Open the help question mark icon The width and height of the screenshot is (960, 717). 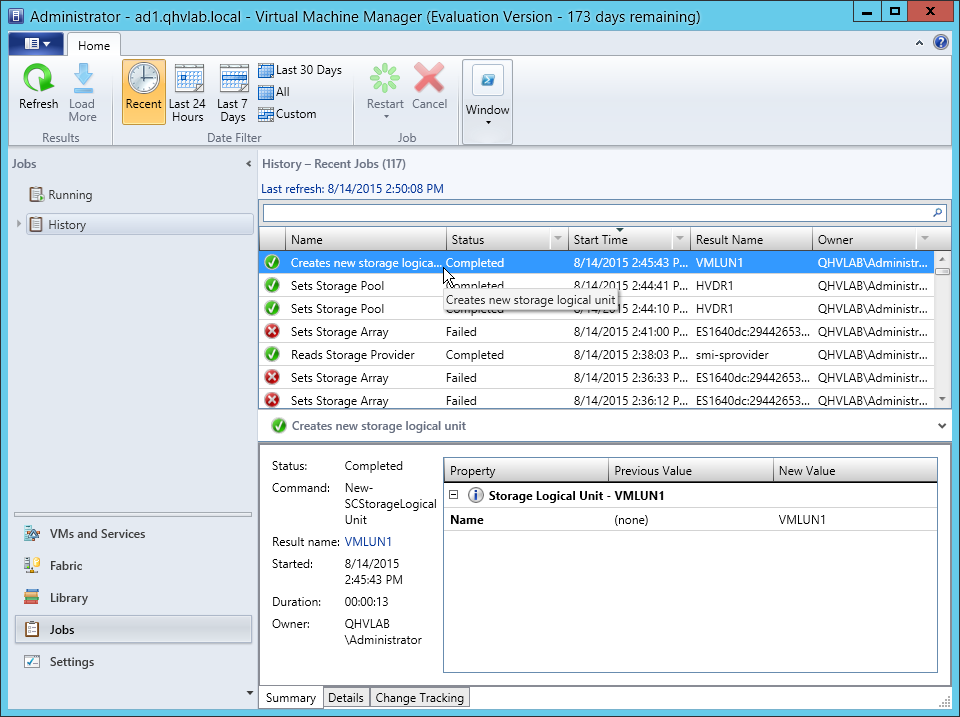pyautogui.click(x=940, y=43)
